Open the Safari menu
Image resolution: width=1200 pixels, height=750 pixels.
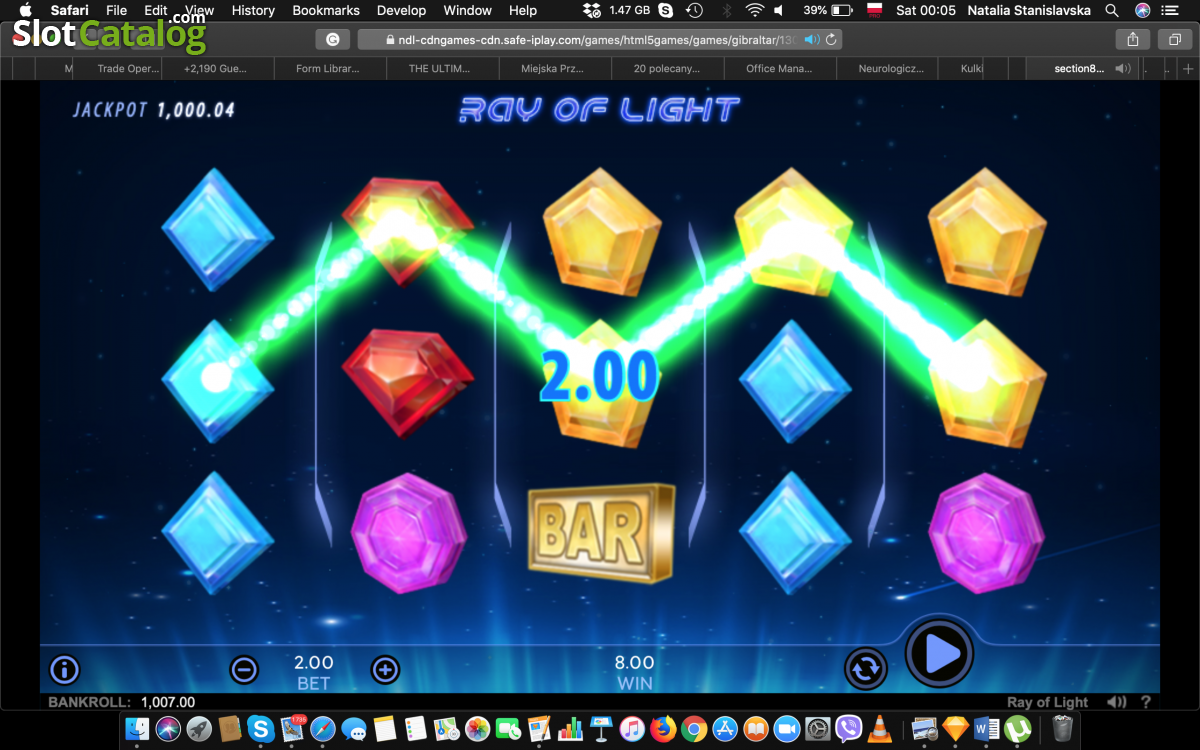[x=70, y=10]
